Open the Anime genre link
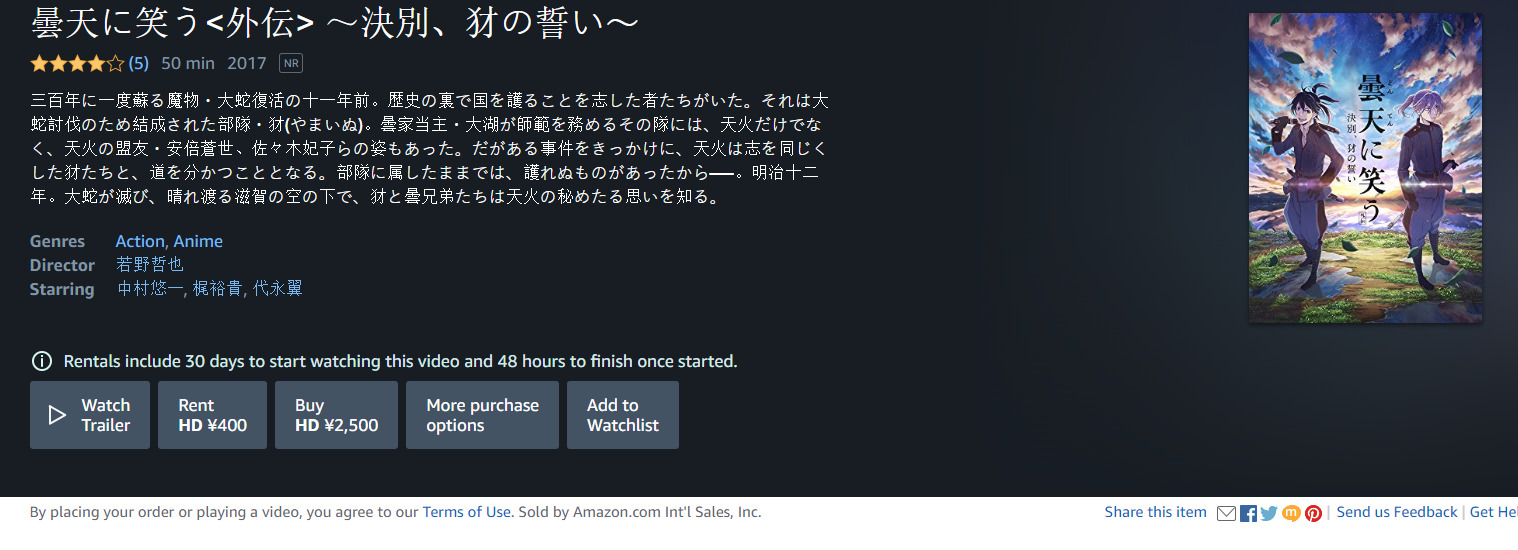Screen dimensions: 1518x550 198,241
